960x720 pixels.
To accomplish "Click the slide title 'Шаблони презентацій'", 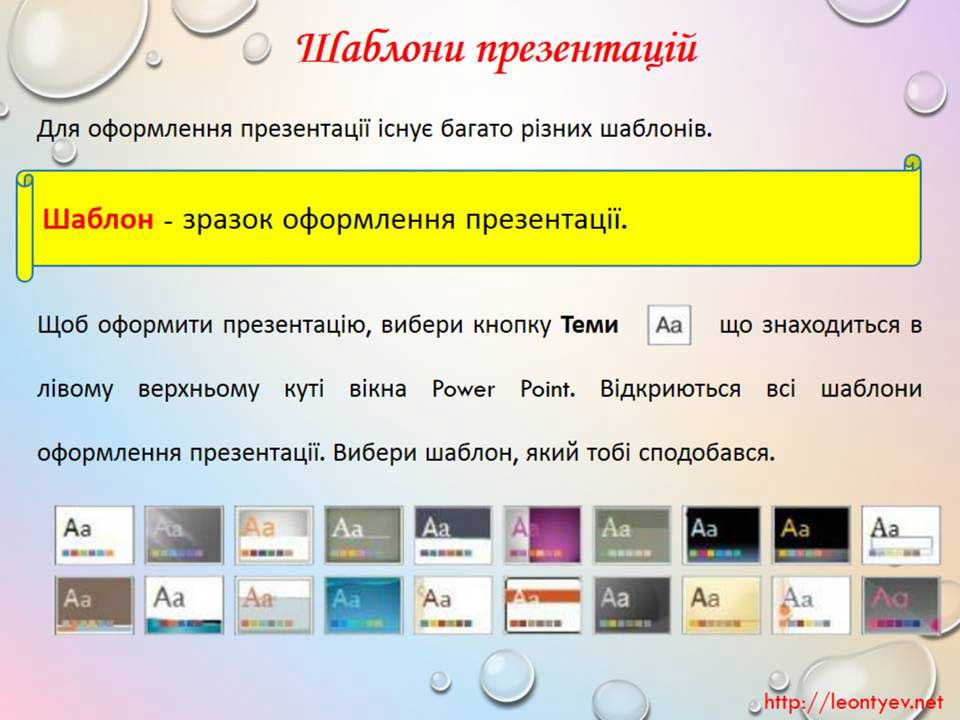I will coord(497,49).
